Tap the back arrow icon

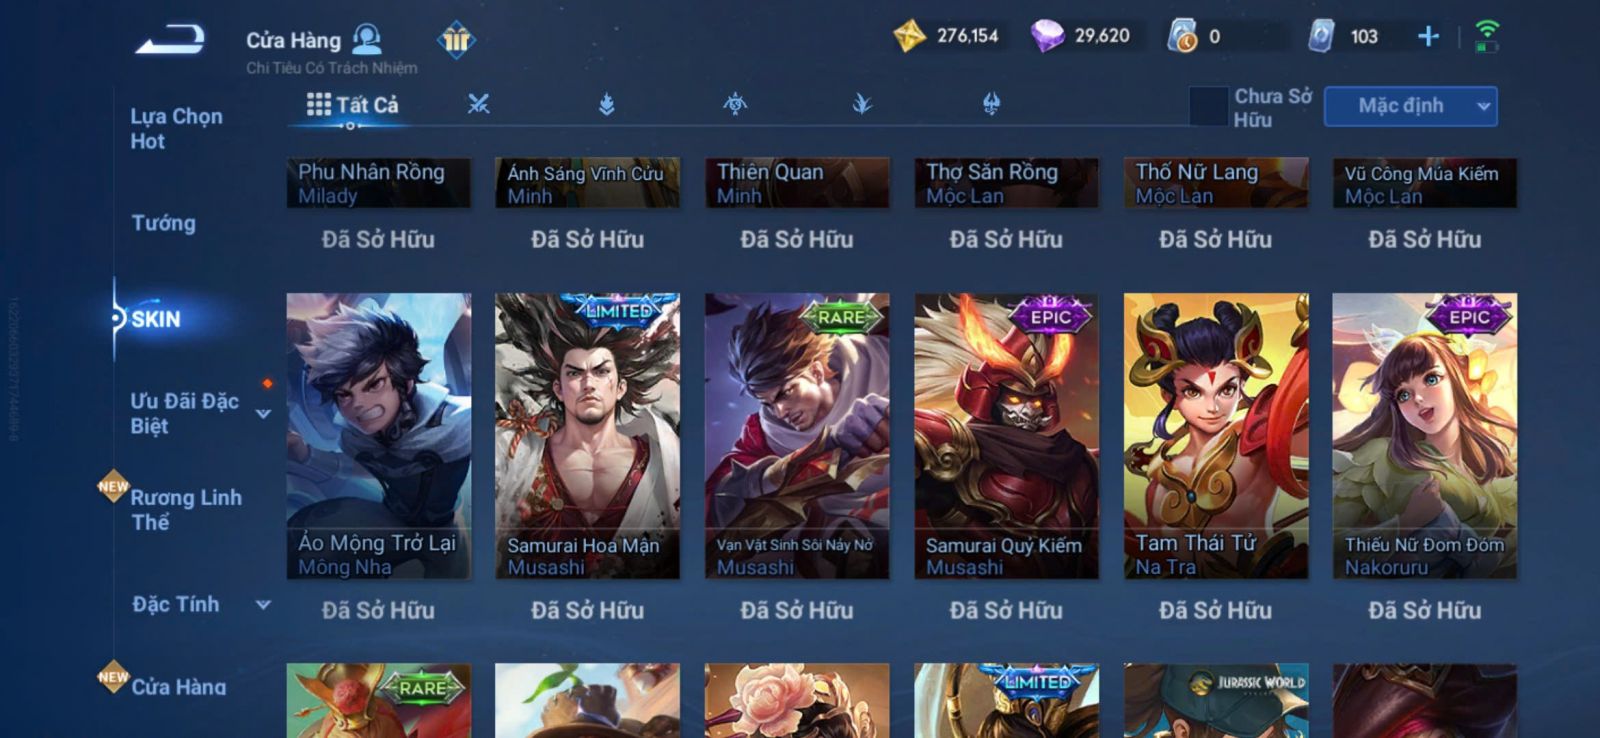pos(171,39)
